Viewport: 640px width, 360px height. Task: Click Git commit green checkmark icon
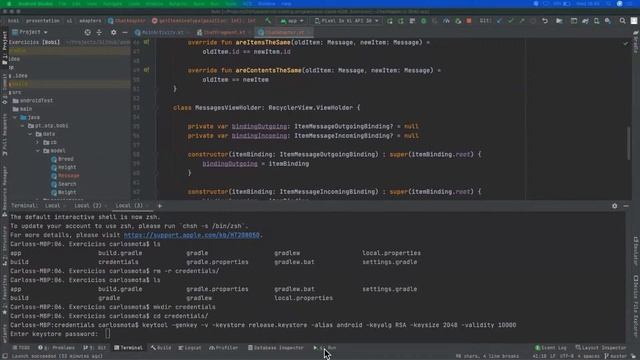tap(511, 21)
